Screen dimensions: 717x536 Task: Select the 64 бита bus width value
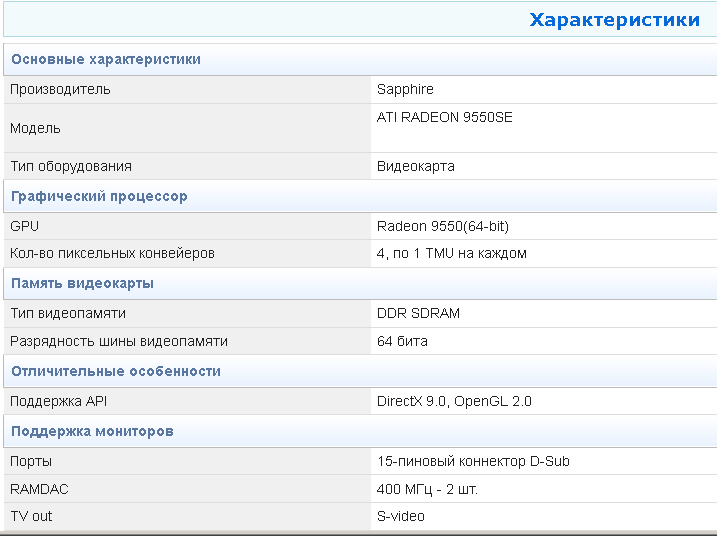[402, 341]
